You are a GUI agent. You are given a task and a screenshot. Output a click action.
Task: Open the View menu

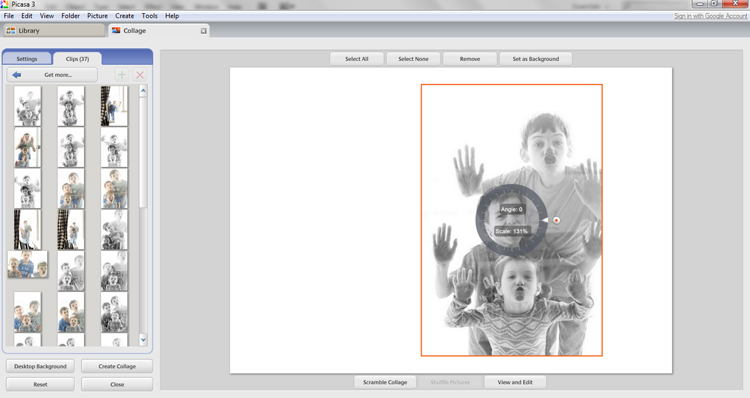(46, 16)
